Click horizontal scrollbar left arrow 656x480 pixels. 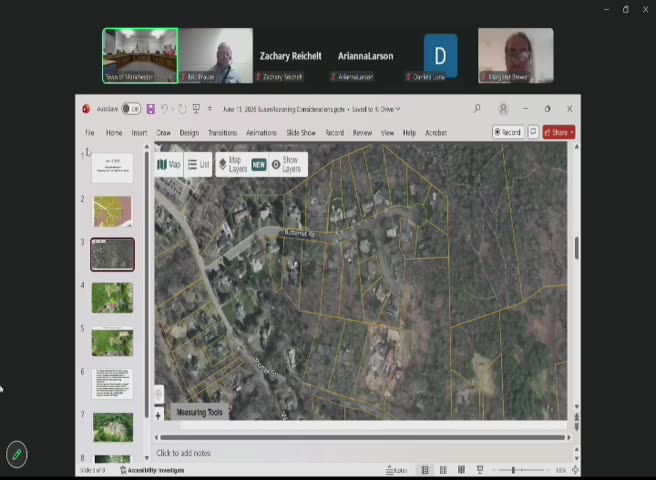(156, 437)
